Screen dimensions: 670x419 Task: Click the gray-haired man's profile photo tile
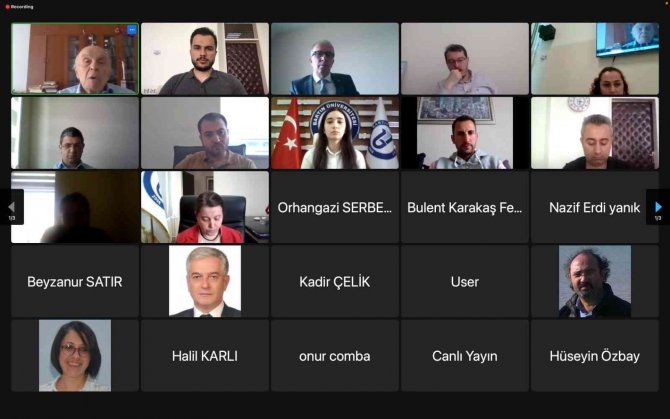pos(205,281)
